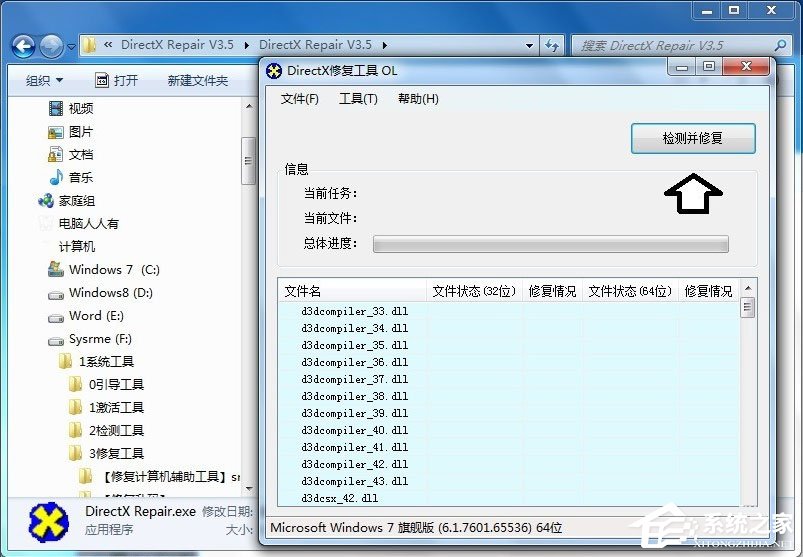The width and height of the screenshot is (803, 557).
Task: Select the 3修复工具 folder in tree
Action: click(x=115, y=453)
